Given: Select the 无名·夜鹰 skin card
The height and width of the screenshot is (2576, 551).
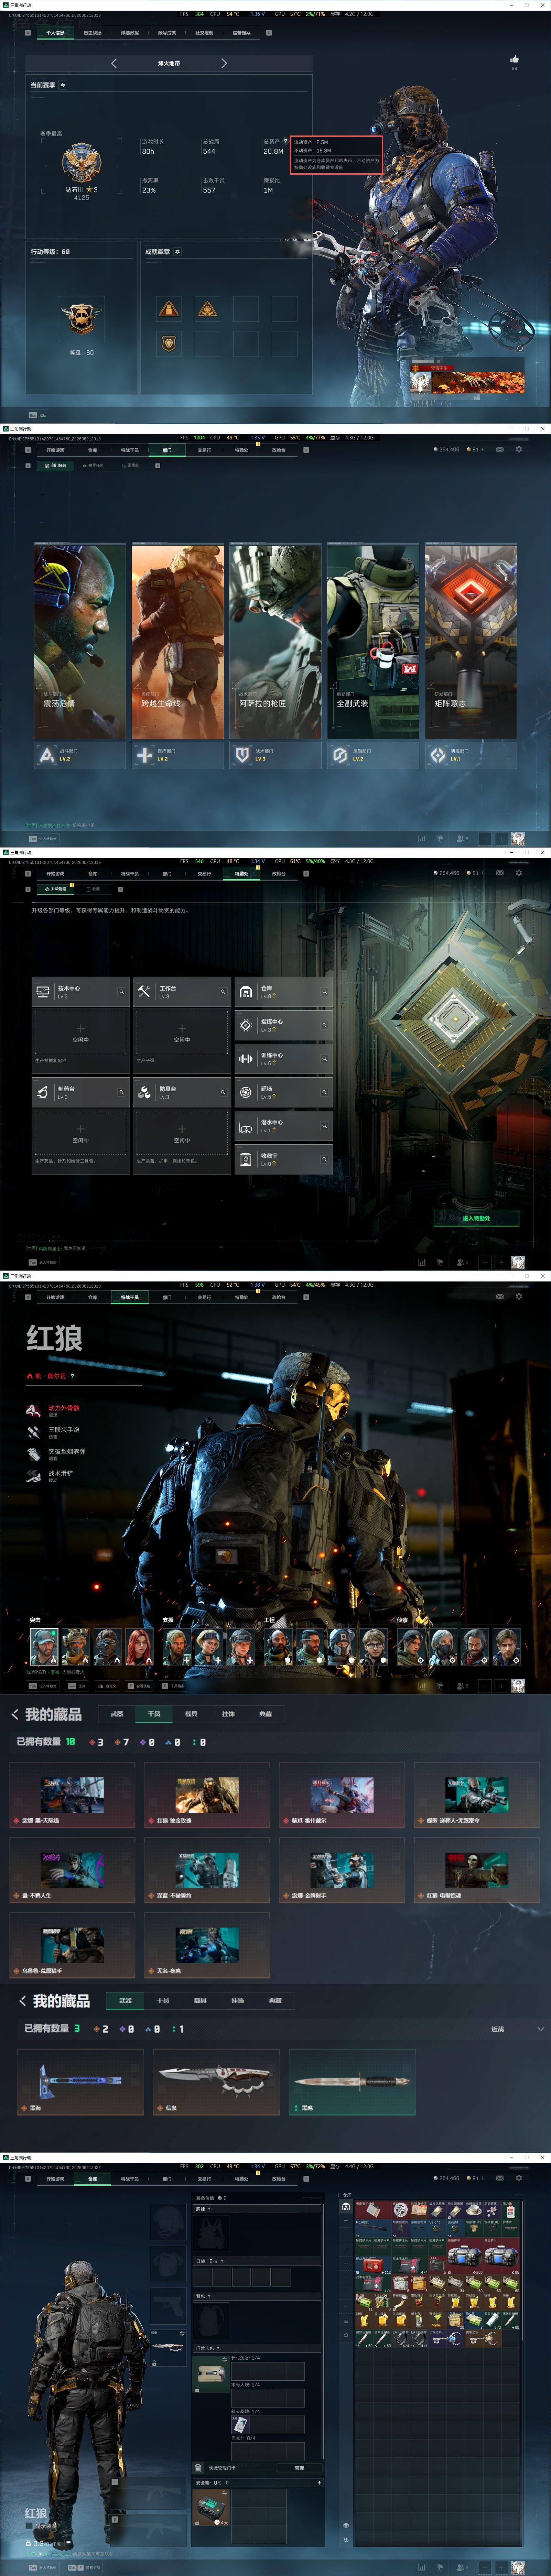Looking at the screenshot, I should [x=207, y=1945].
